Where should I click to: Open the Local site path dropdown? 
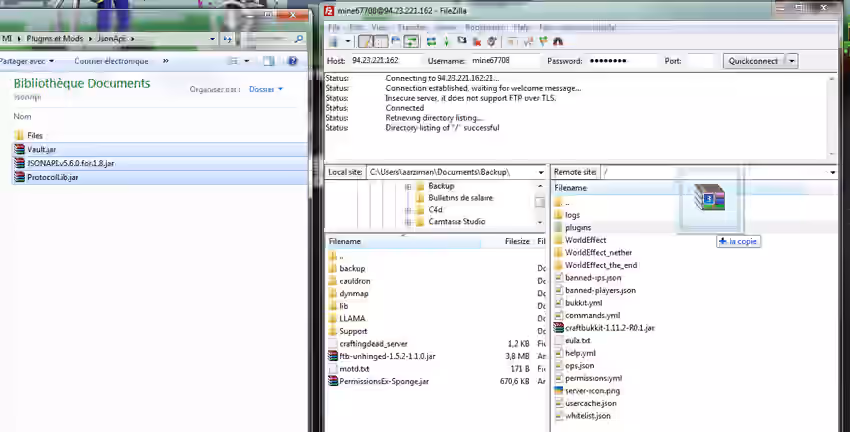pyautogui.click(x=540, y=172)
